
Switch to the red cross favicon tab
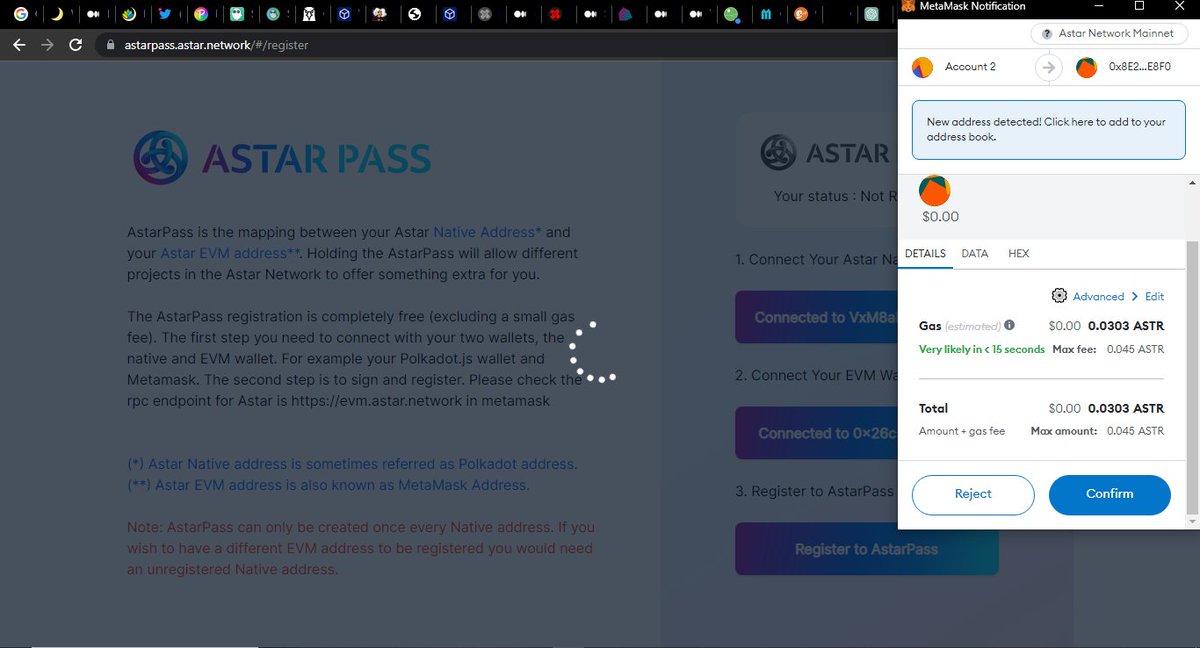(x=555, y=15)
